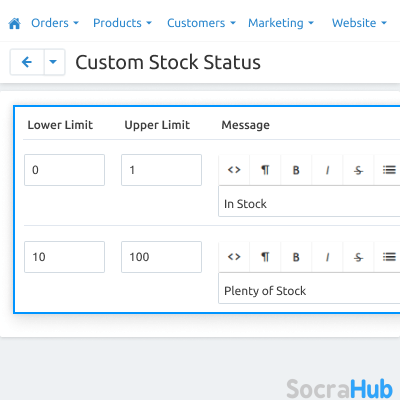Toggle bold in the Plenty of Stock editor
400x400 pixels.
(296, 257)
